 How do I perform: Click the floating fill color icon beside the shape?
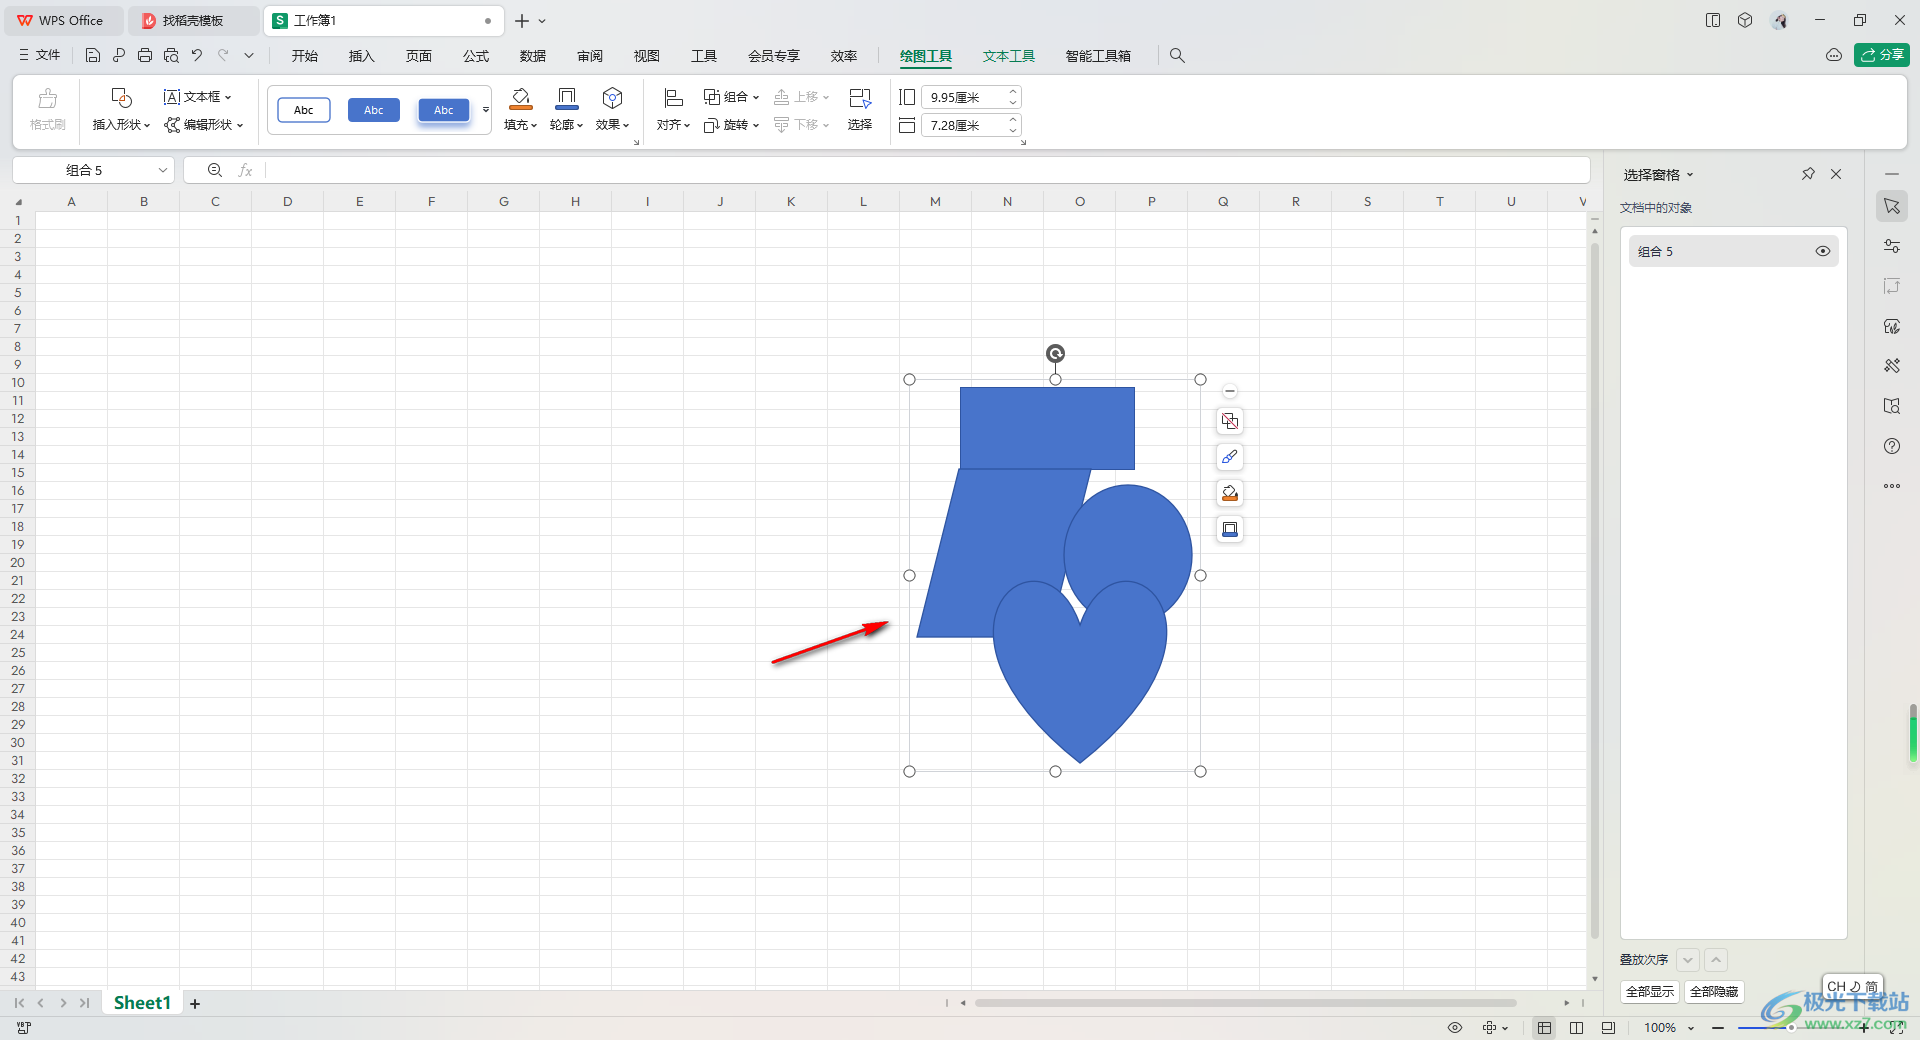[x=1230, y=493]
